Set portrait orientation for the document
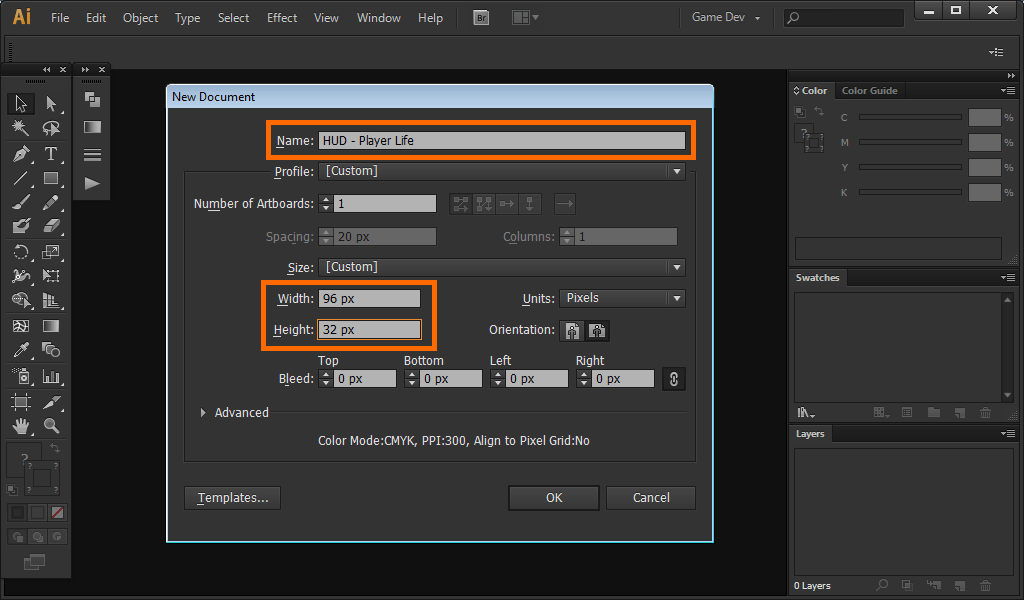 coord(574,331)
